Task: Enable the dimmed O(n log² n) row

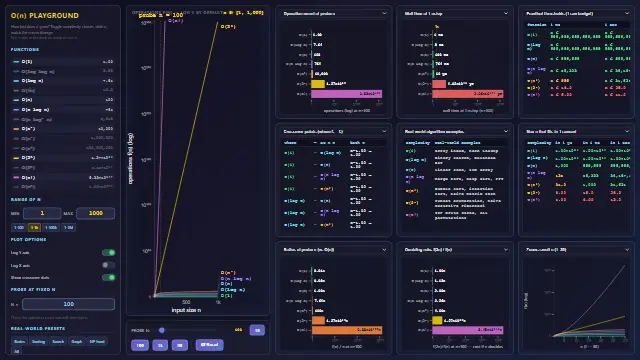Action: (x=63, y=119)
